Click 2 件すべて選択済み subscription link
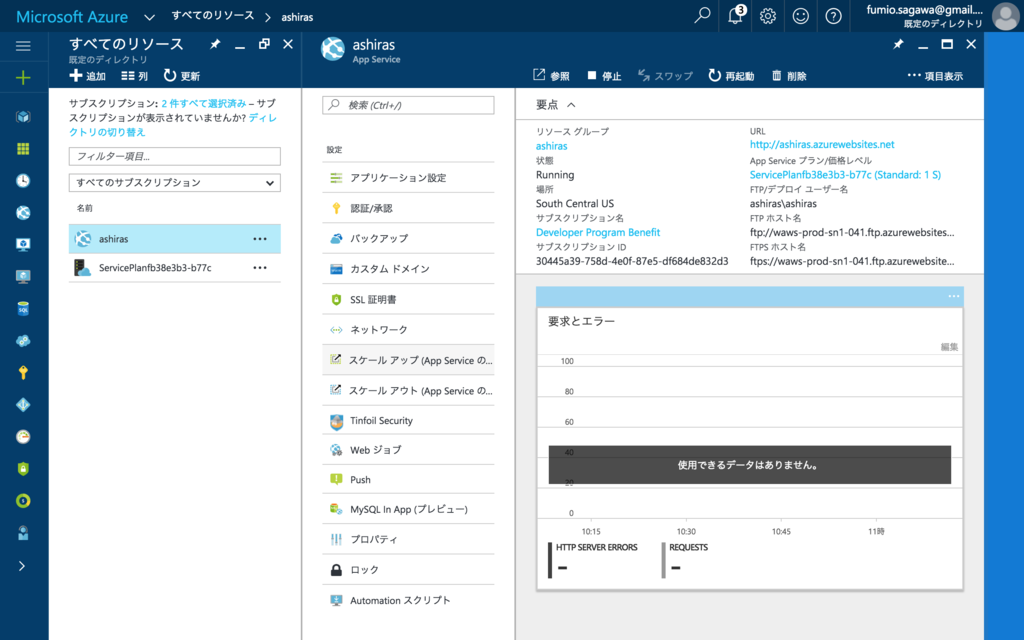The height and width of the screenshot is (640, 1024). click(x=204, y=103)
